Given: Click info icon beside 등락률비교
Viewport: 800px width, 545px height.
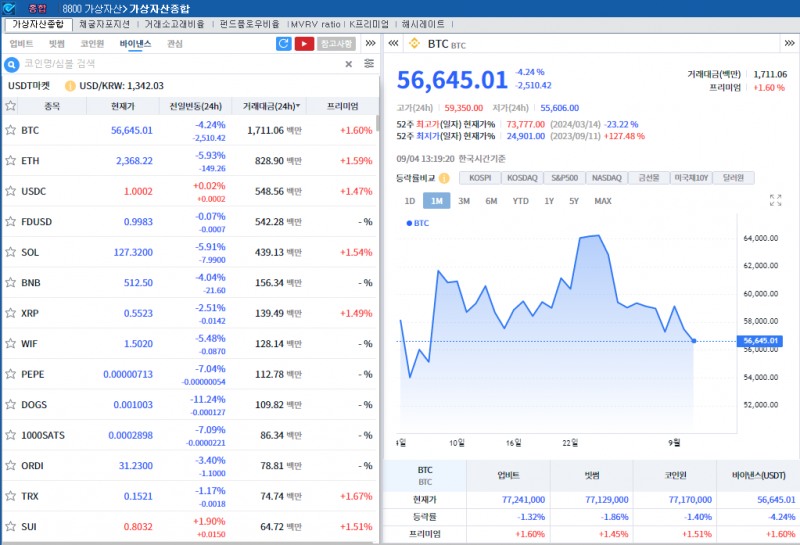Looking at the screenshot, I should coord(447,178).
